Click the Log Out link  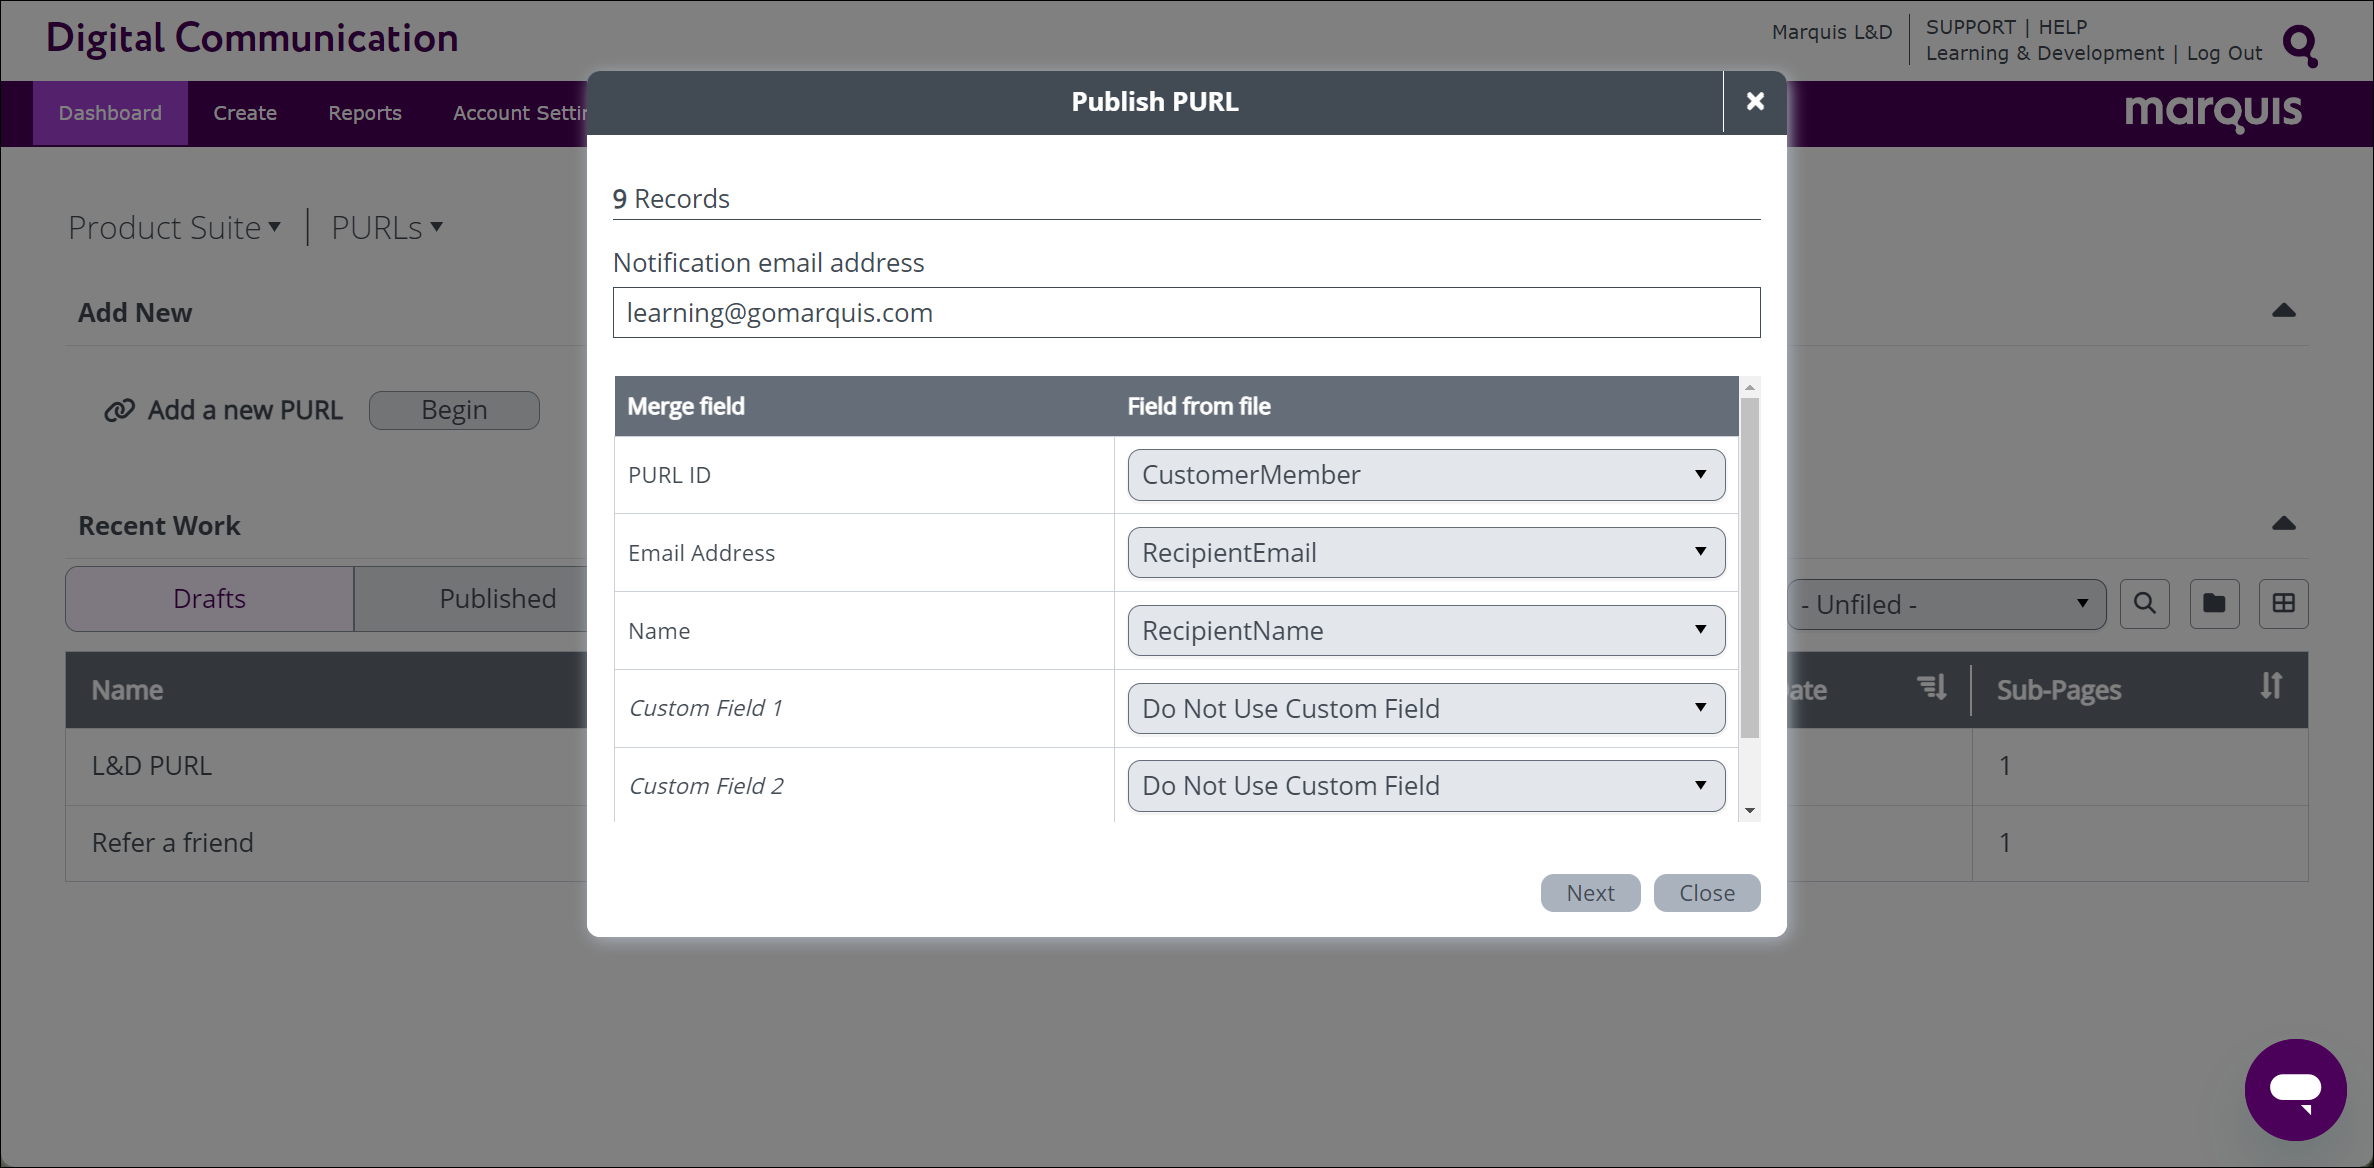(x=2224, y=53)
